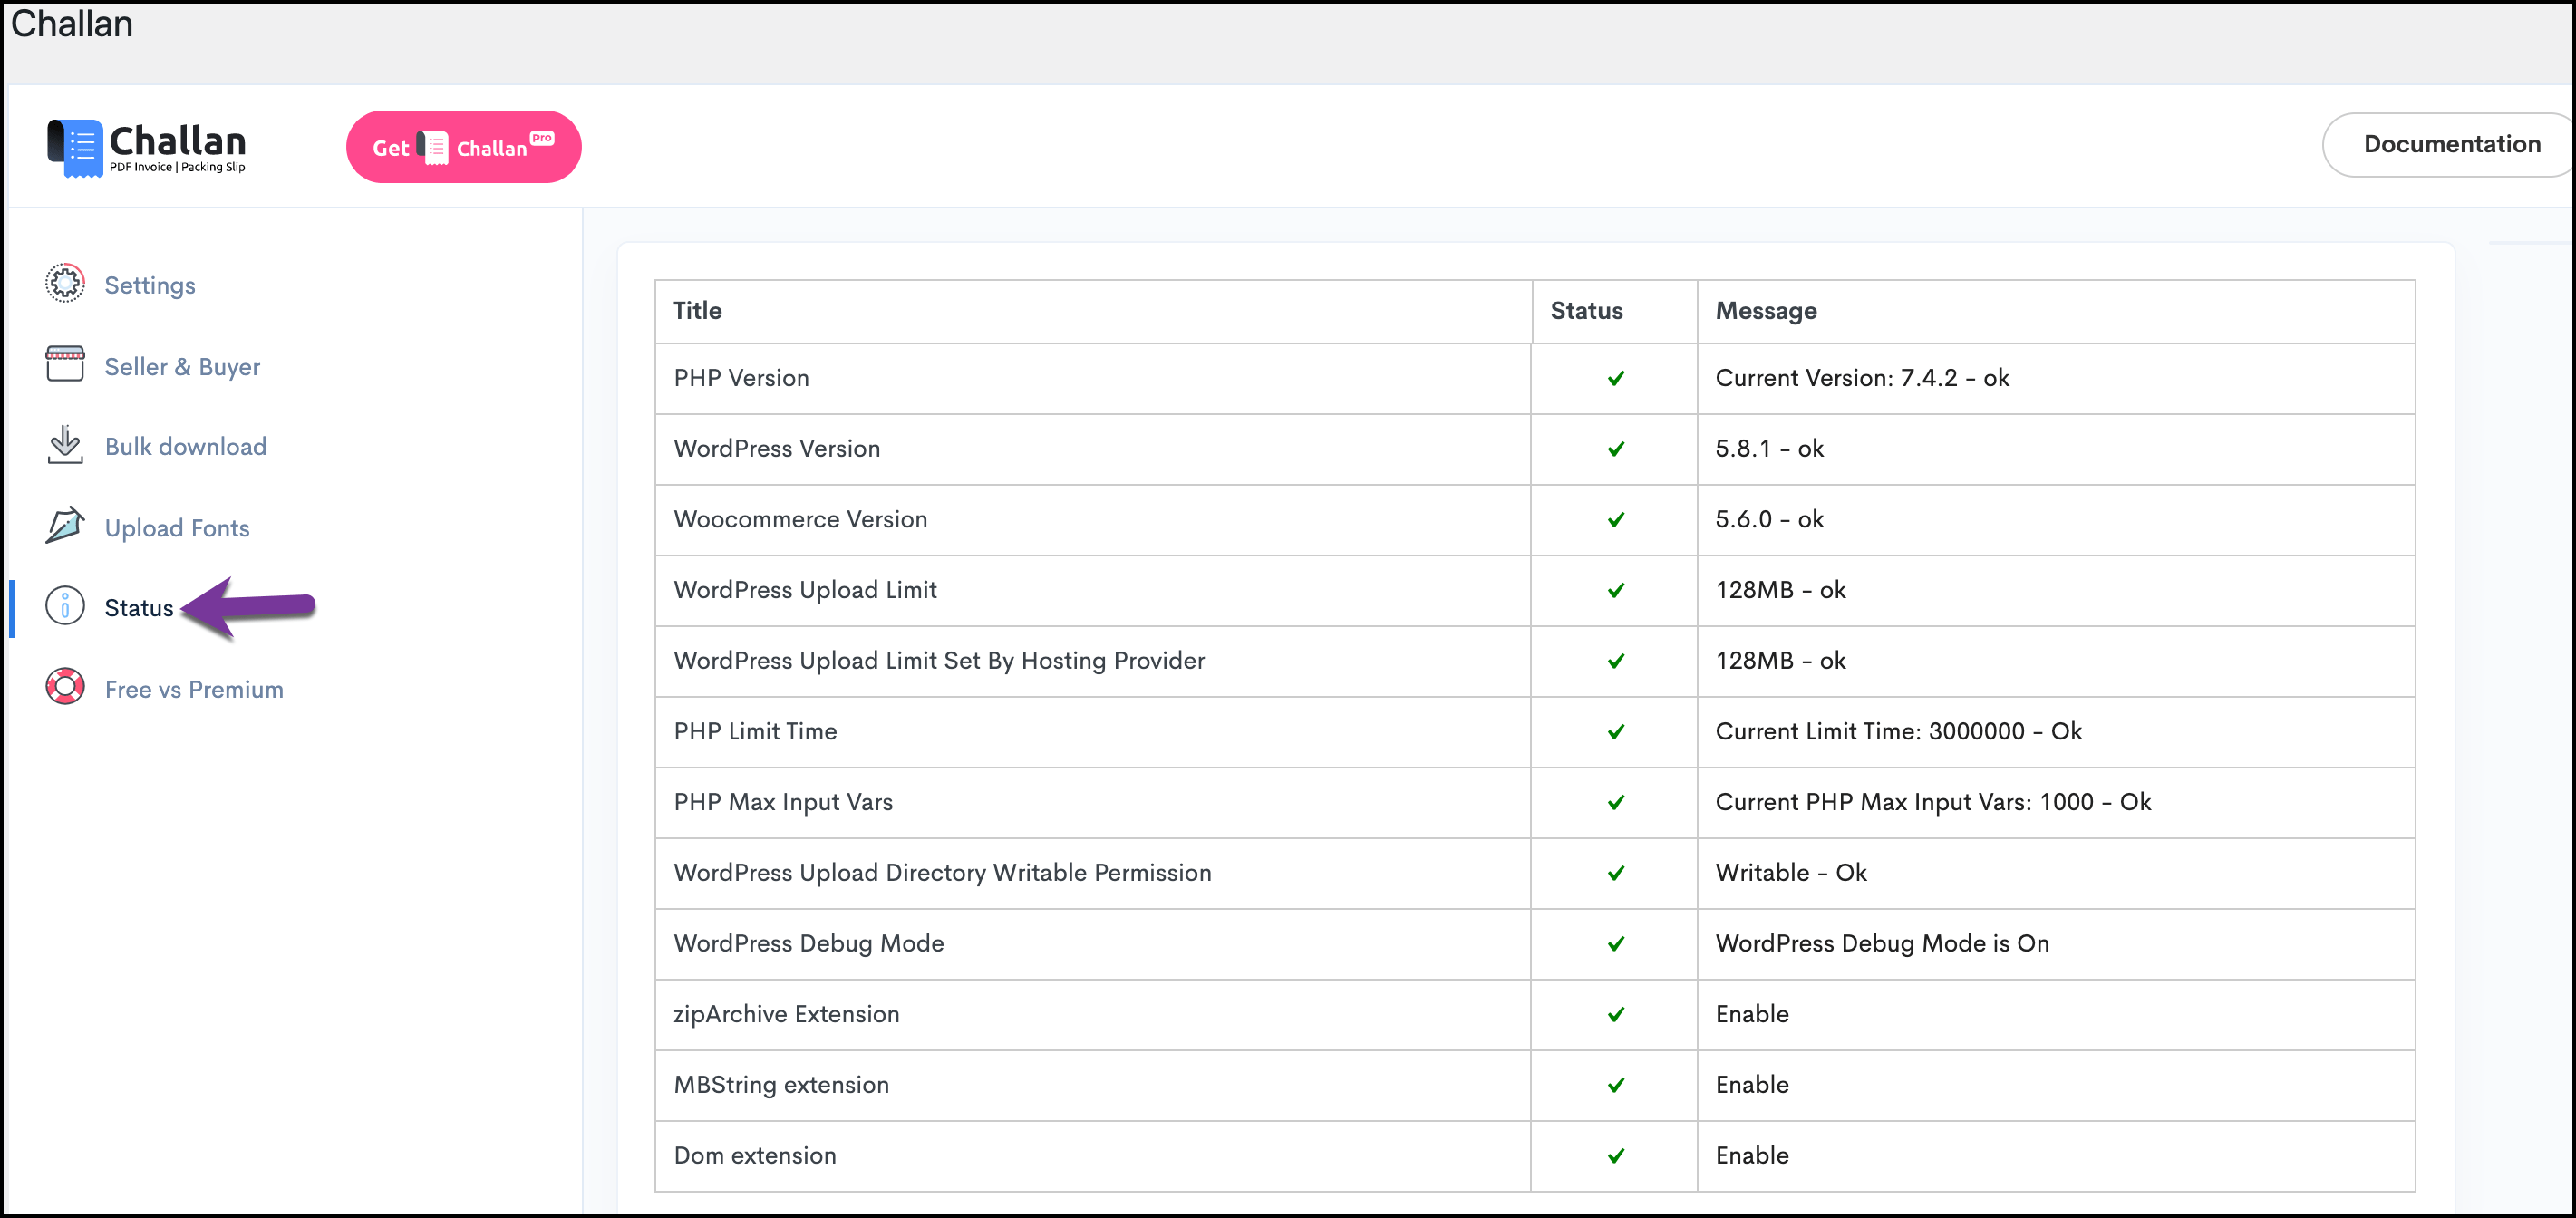Screen dimensions: 2576x1218
Task: Click the 'PHP Max Input Vars' row title
Action: pos(783,802)
